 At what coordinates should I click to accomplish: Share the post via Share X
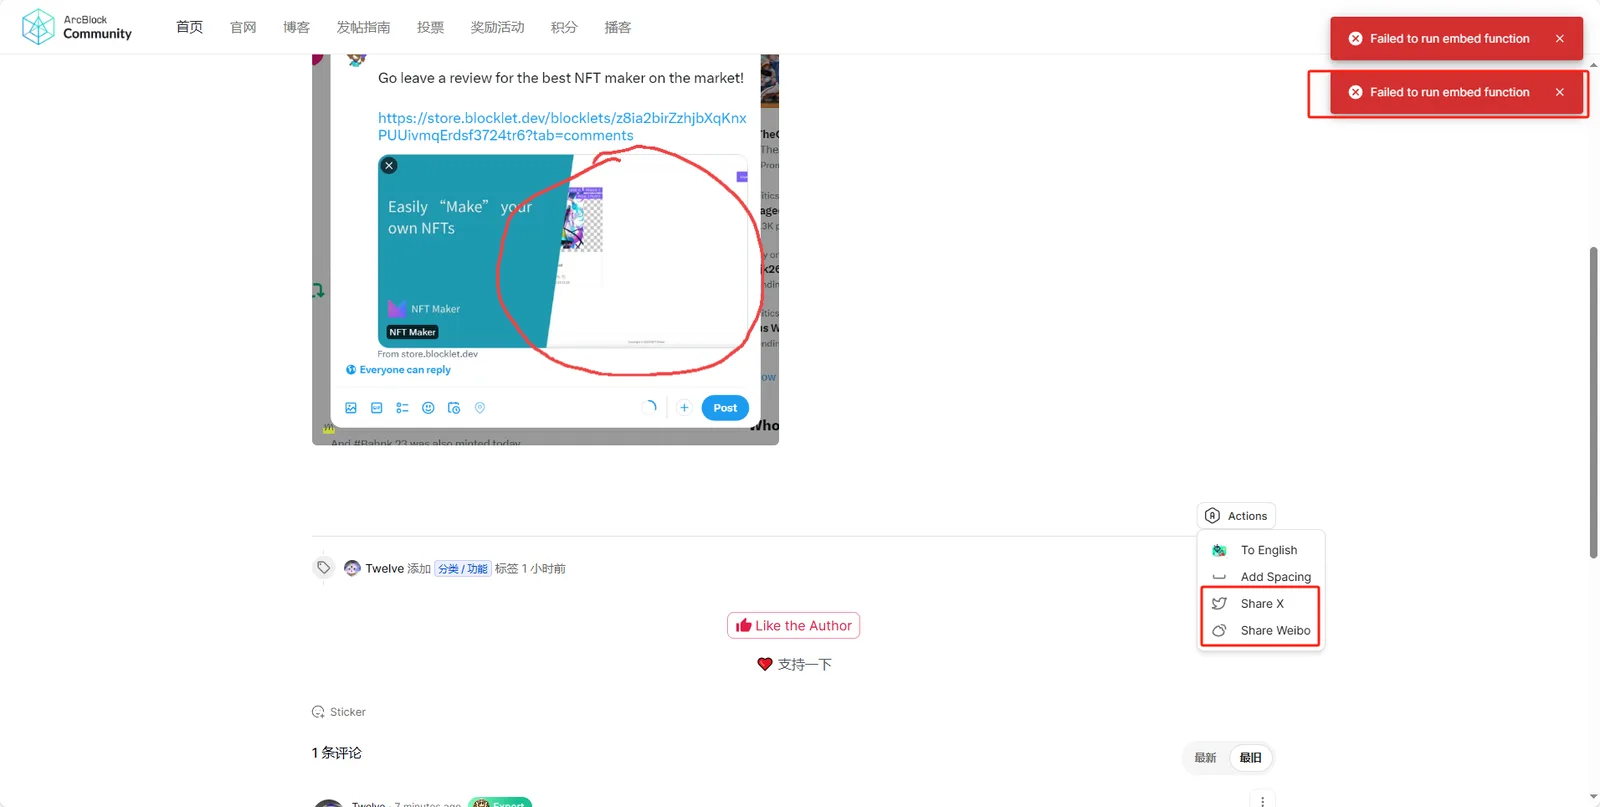pos(1261,604)
